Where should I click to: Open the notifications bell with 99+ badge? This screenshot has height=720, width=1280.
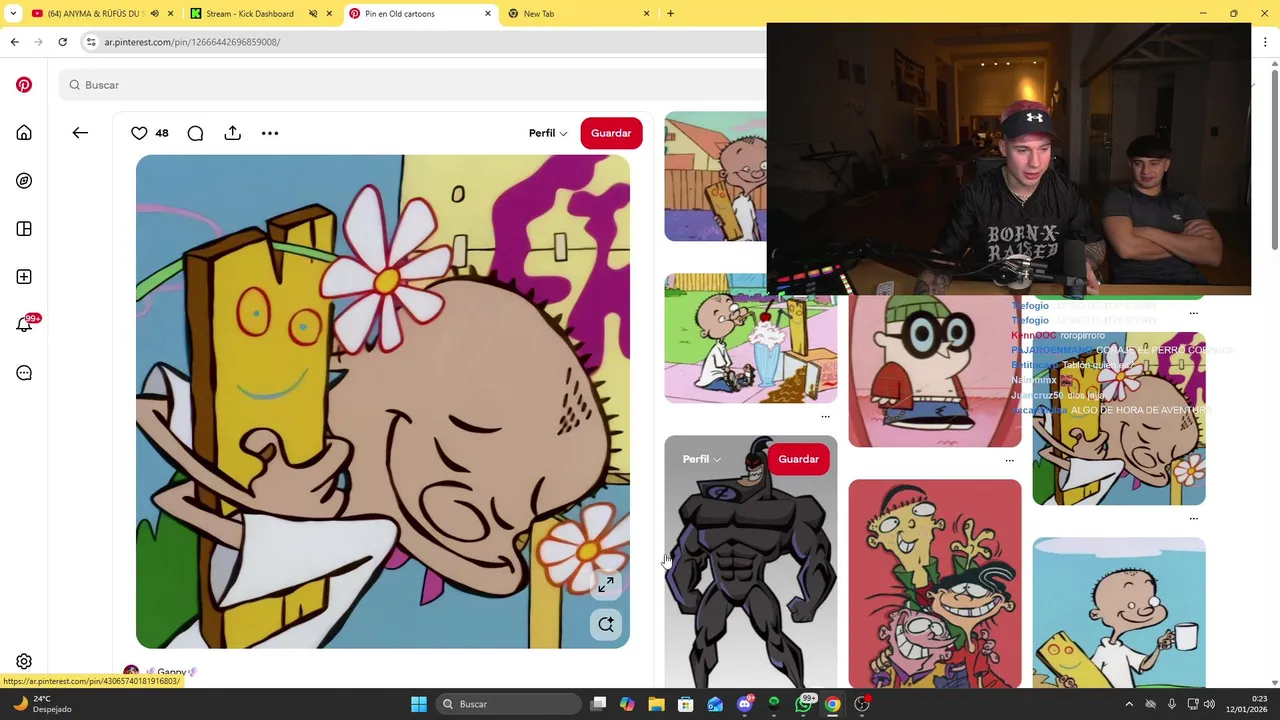[24, 324]
